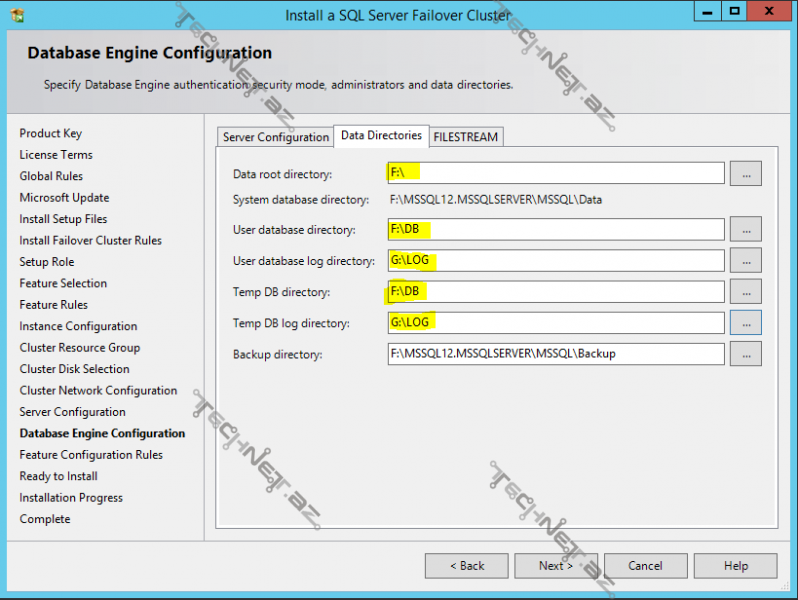Browse for the Data root directory
This screenshot has height=600, width=798.
coord(745,173)
